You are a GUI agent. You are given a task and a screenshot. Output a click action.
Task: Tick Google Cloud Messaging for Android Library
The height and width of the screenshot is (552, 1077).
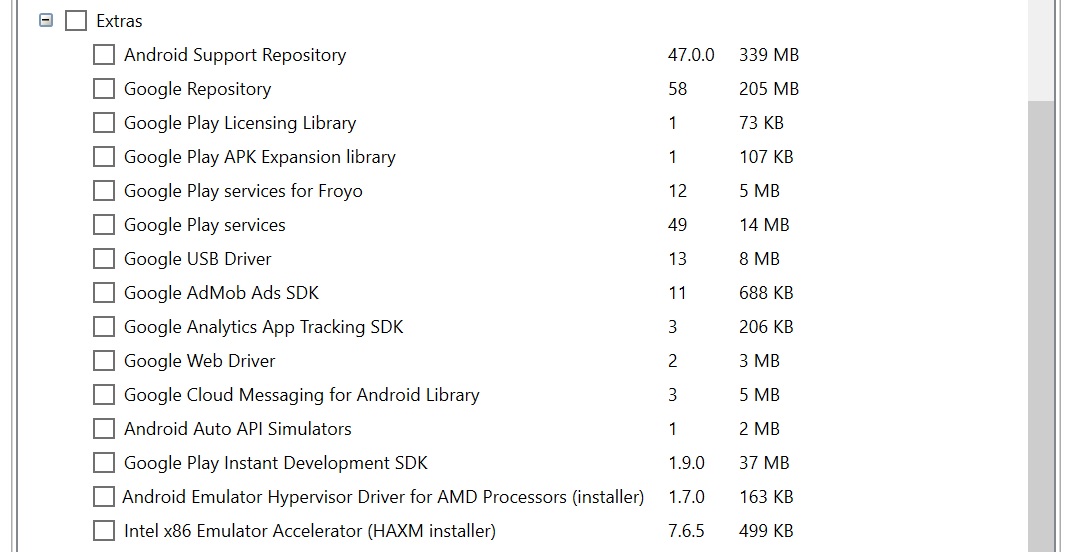tap(104, 394)
